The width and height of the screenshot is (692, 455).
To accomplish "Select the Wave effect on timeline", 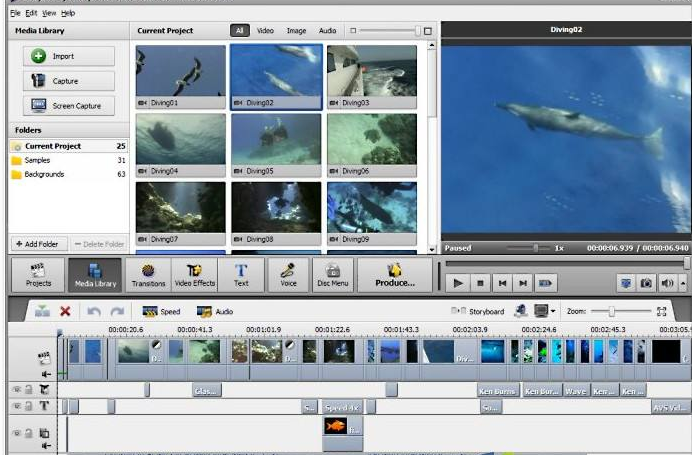I will point(575,391).
